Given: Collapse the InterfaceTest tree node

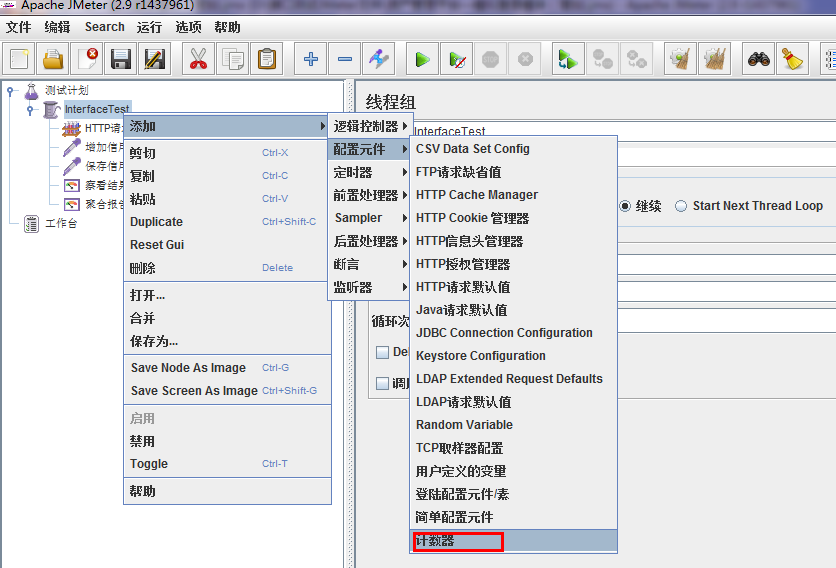Looking at the screenshot, I should point(30,110).
